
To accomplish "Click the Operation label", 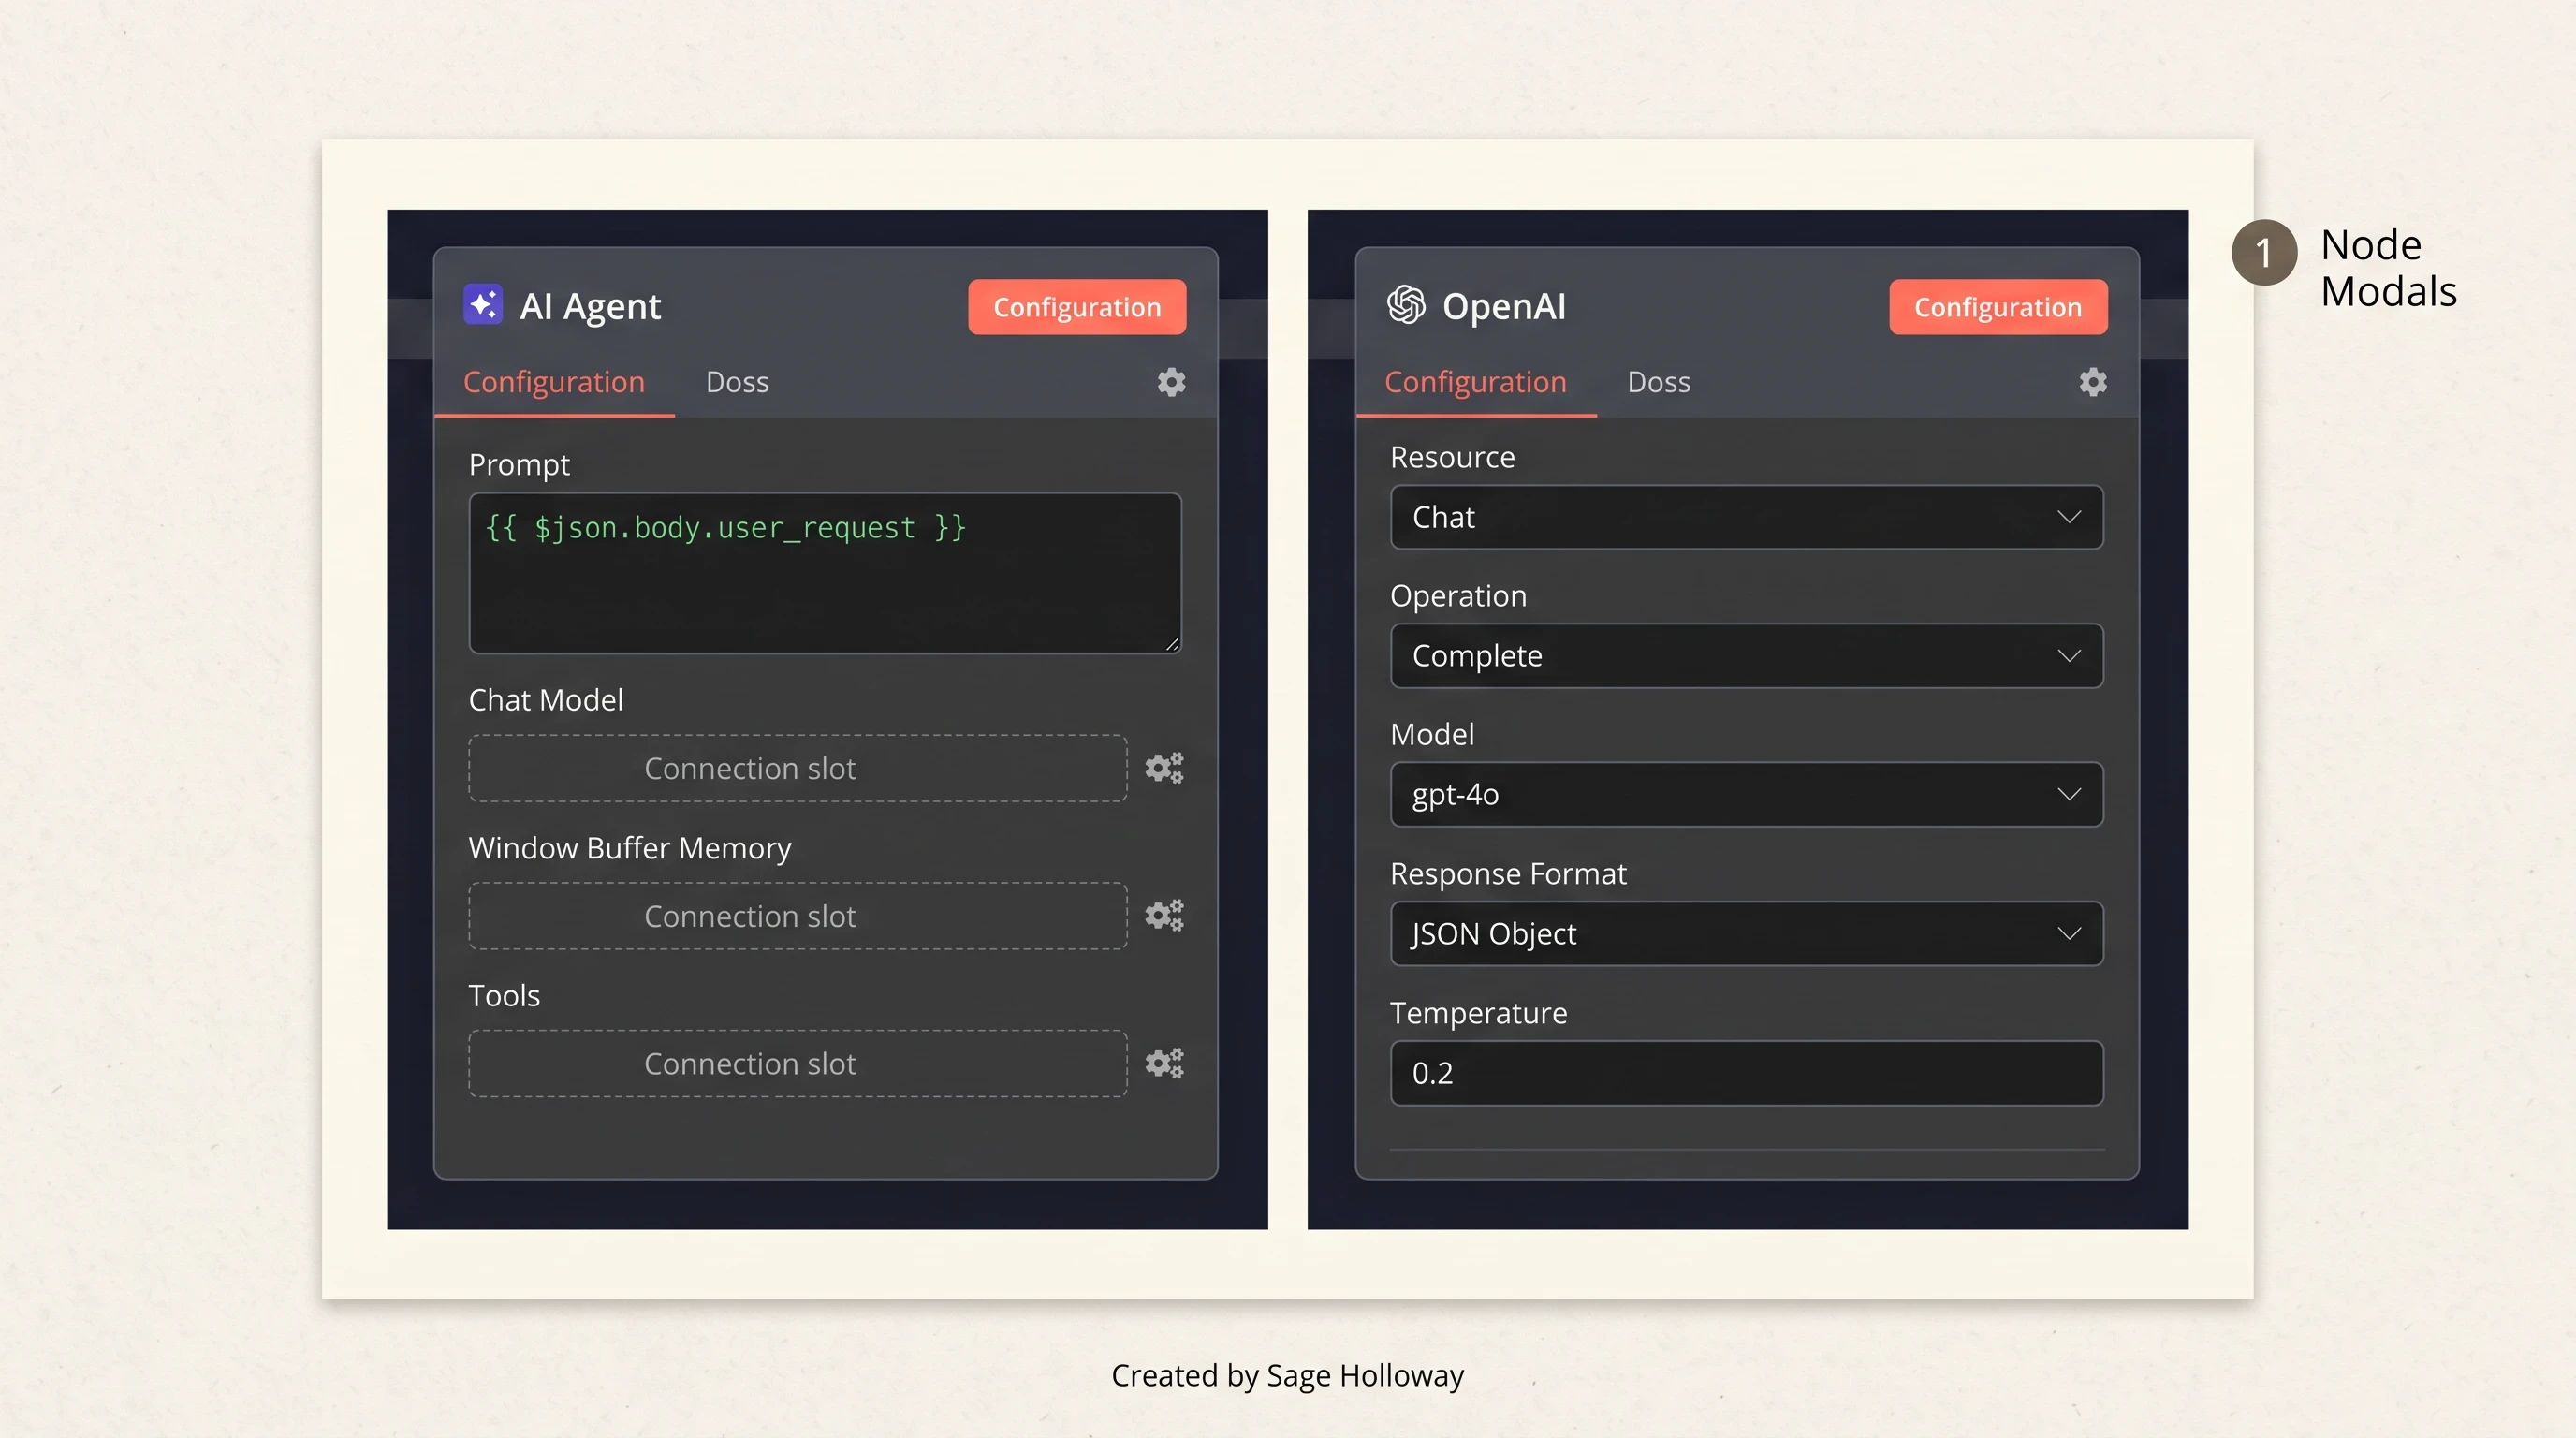I will 1458,596.
